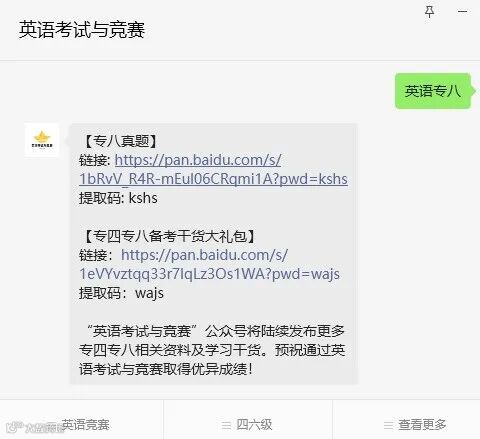480x439 pixels.
Task: Open the pan.baidu.com URL under 备考干货大礼包
Action: pyautogui.click(x=204, y=255)
